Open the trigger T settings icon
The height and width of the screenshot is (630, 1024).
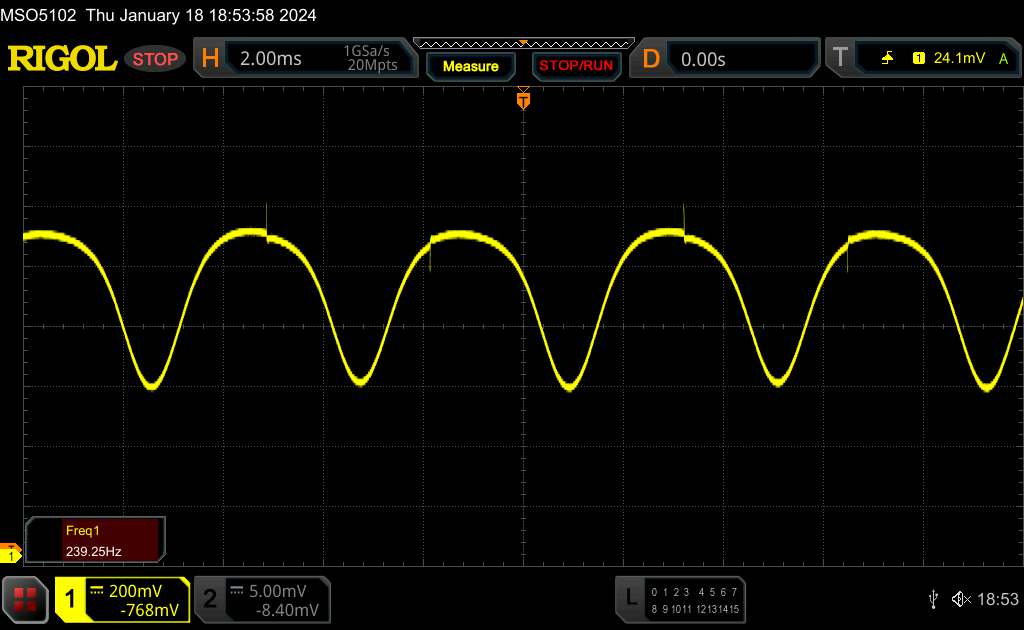840,57
